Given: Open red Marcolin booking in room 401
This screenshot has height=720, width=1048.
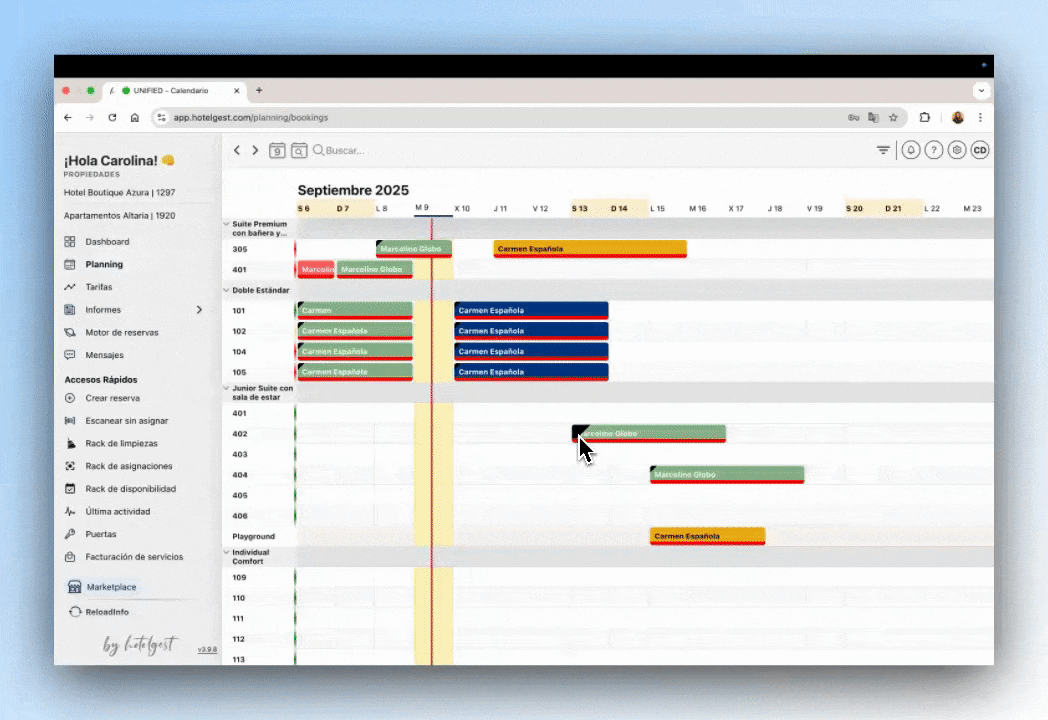Looking at the screenshot, I should point(315,269).
